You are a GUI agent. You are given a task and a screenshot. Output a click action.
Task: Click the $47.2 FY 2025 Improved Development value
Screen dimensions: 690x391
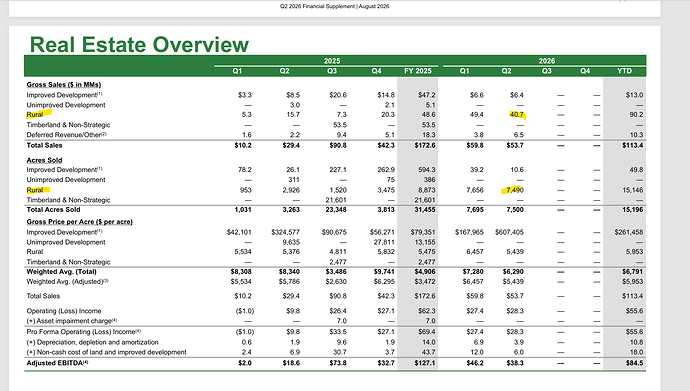[427, 95]
